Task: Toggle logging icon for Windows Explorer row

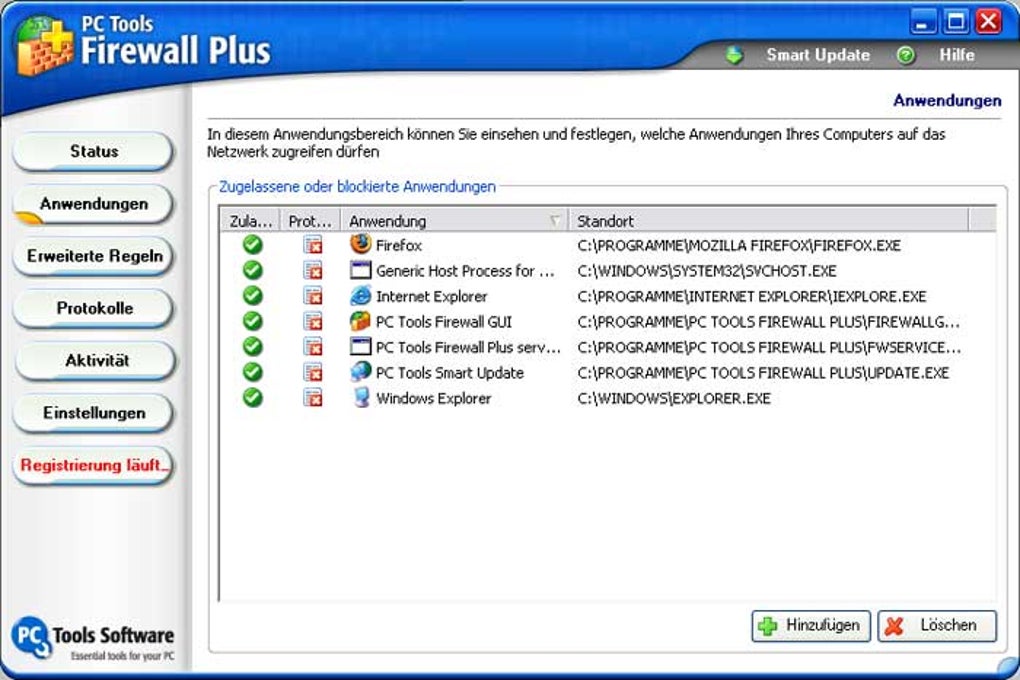Action: click(x=313, y=397)
